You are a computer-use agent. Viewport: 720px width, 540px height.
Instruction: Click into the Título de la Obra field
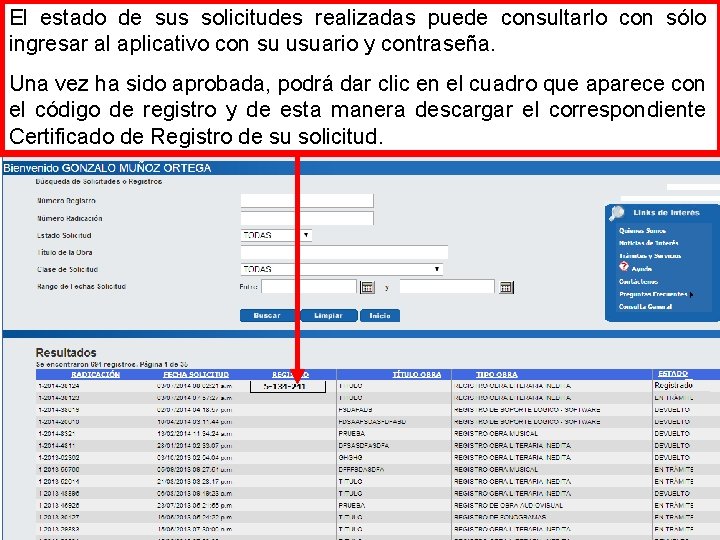point(344,252)
